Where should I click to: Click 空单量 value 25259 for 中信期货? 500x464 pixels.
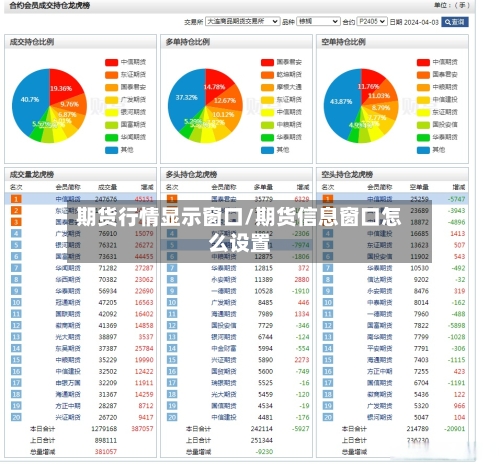point(419,199)
